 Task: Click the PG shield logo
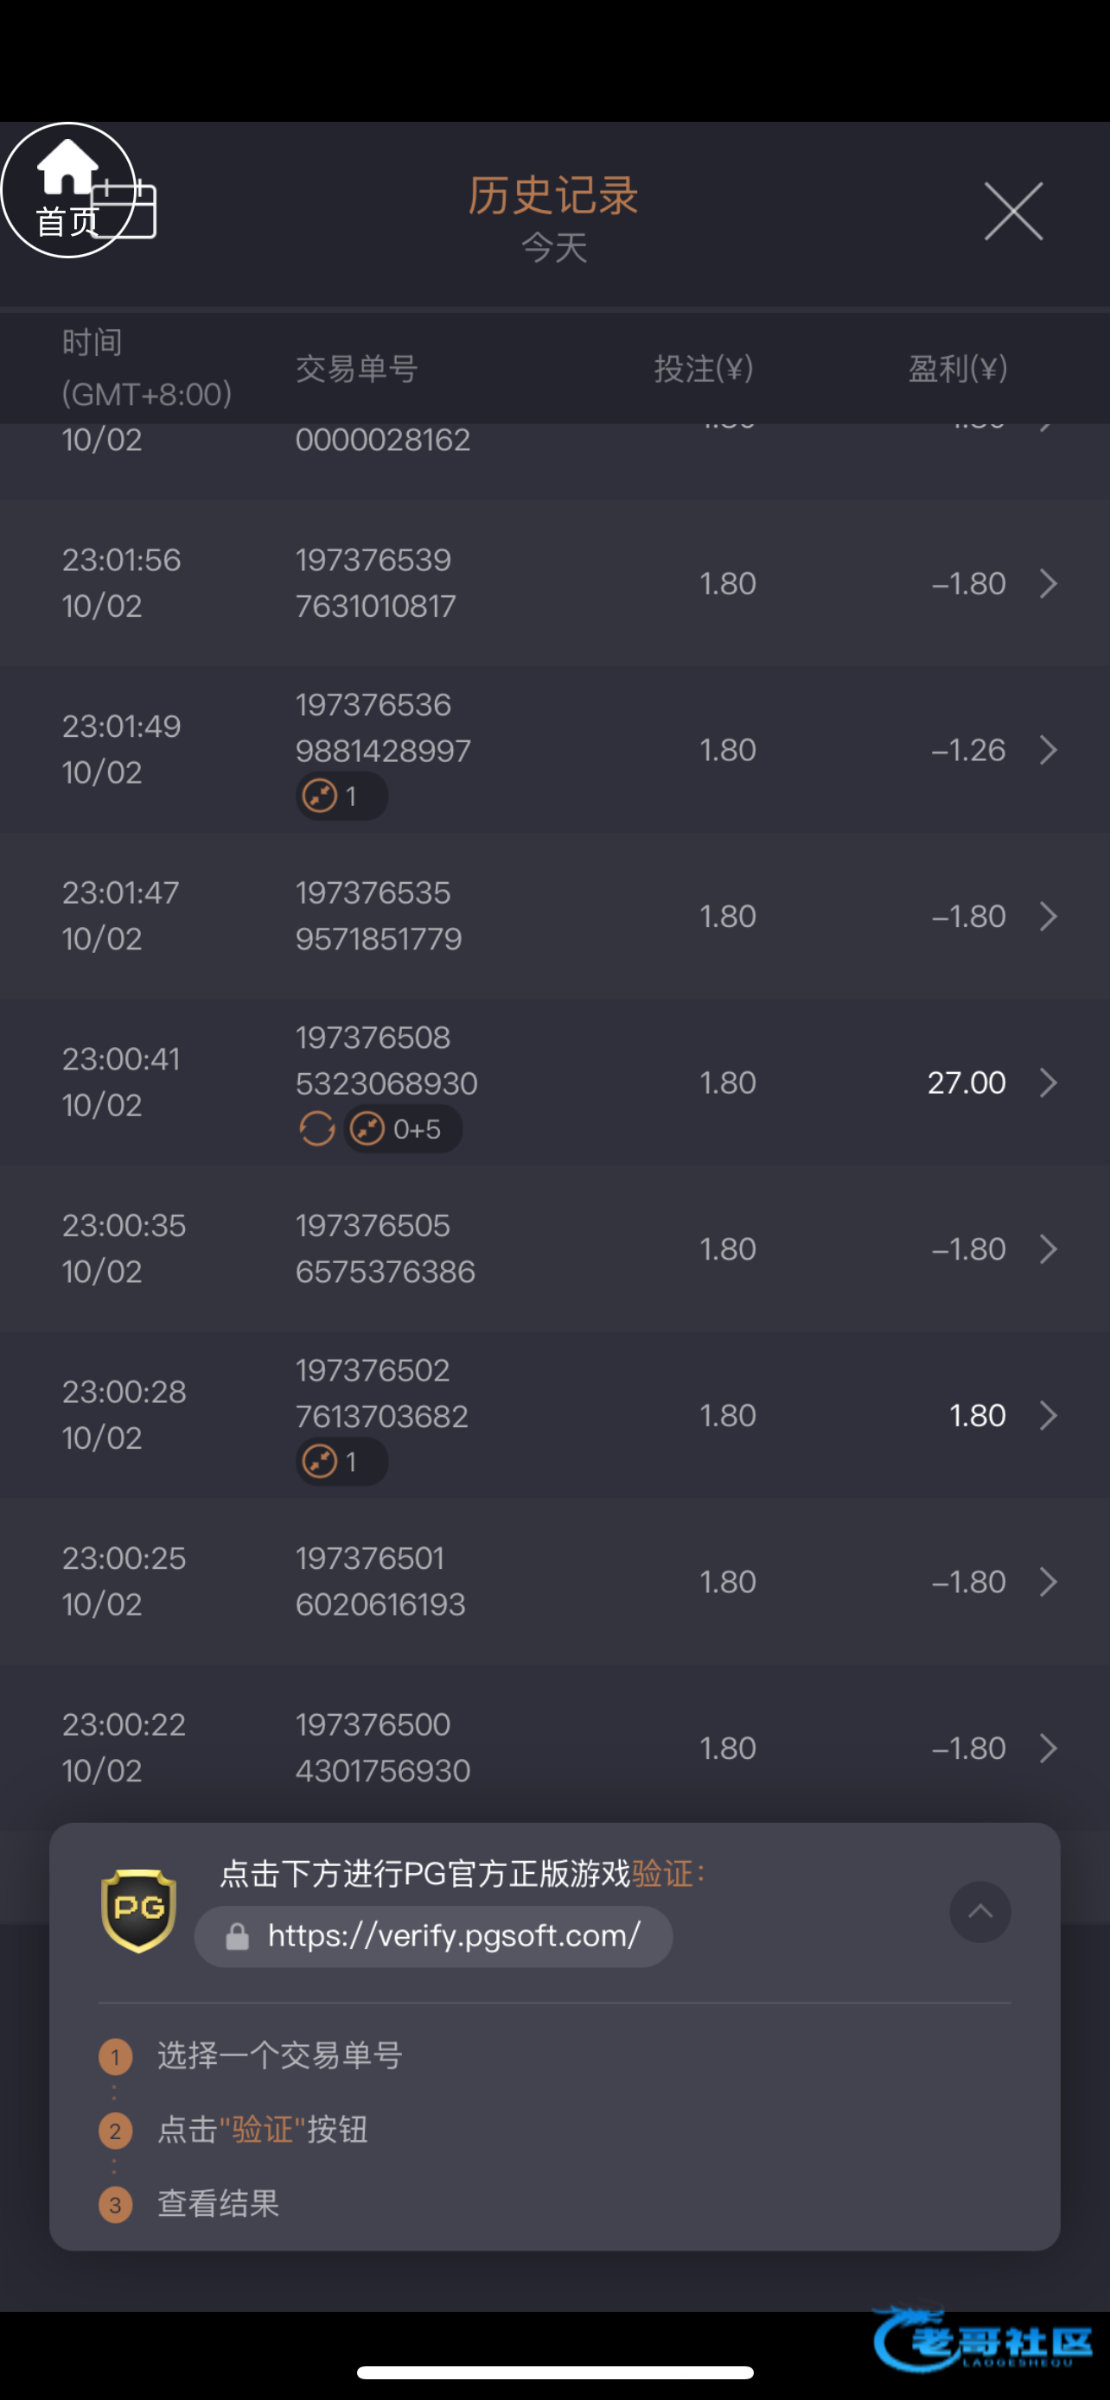click(x=139, y=1910)
